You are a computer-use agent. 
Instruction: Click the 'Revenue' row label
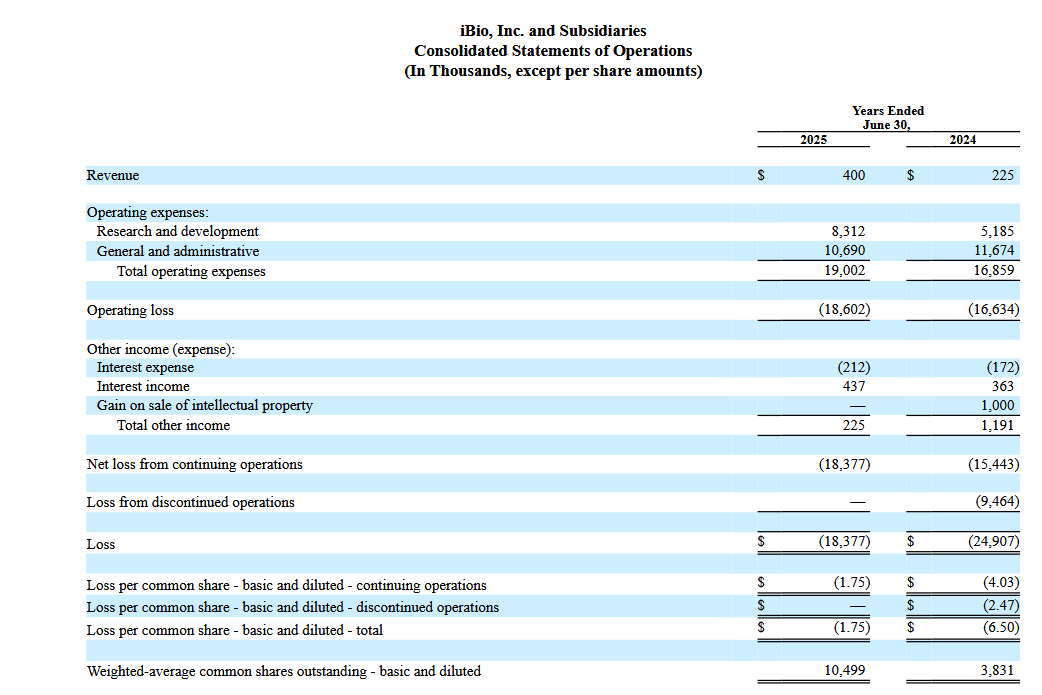click(113, 176)
